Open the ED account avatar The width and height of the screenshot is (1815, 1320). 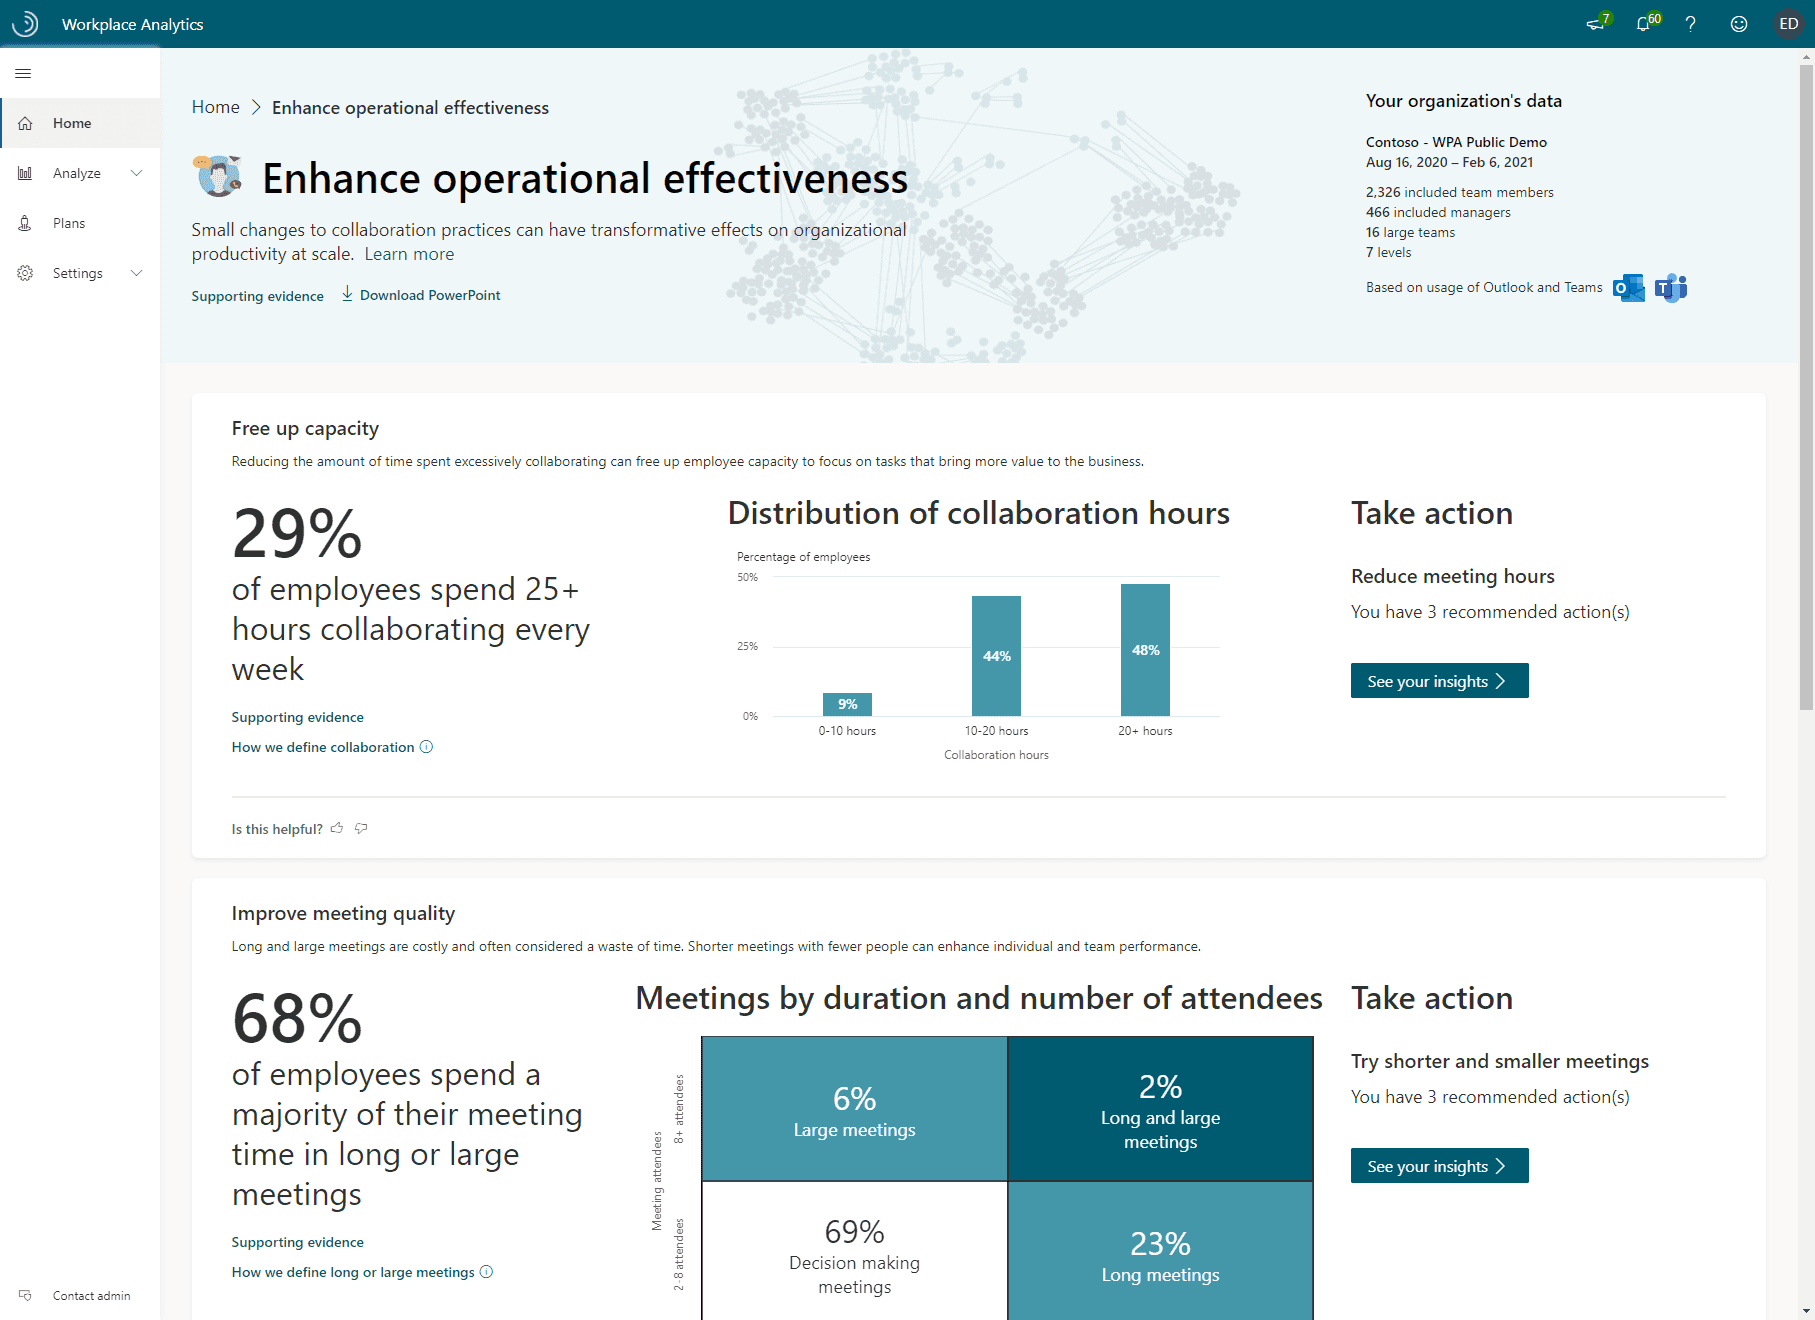coord(1789,24)
